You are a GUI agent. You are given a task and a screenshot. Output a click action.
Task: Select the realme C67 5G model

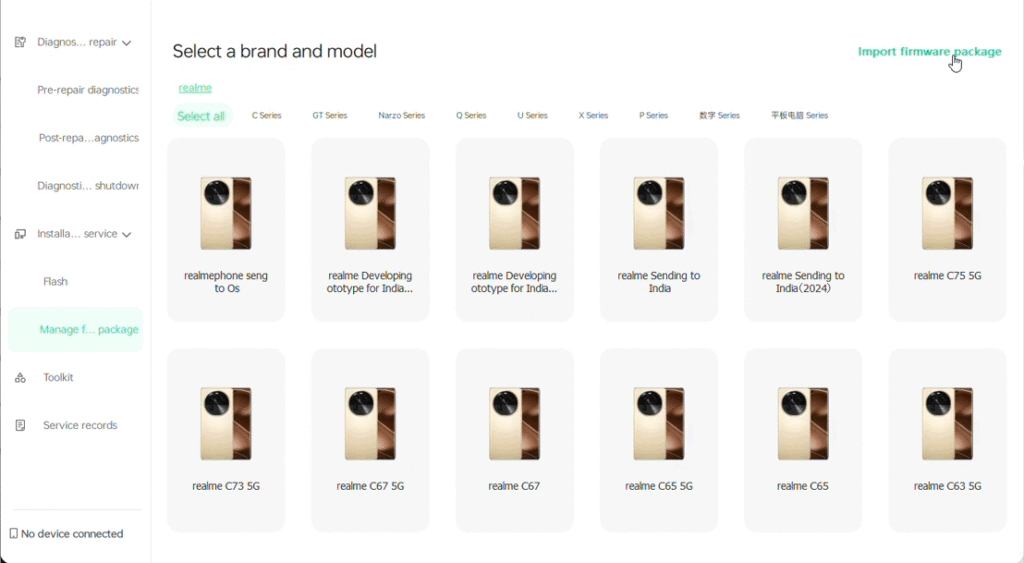(370, 440)
